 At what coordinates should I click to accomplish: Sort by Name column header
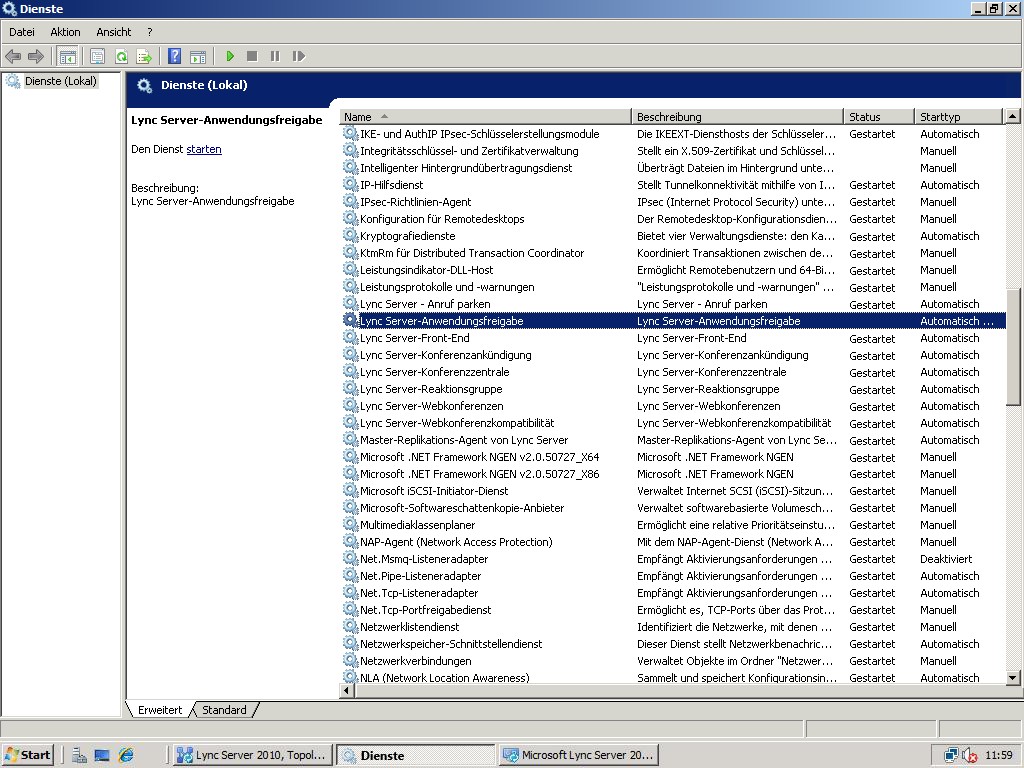click(x=485, y=117)
